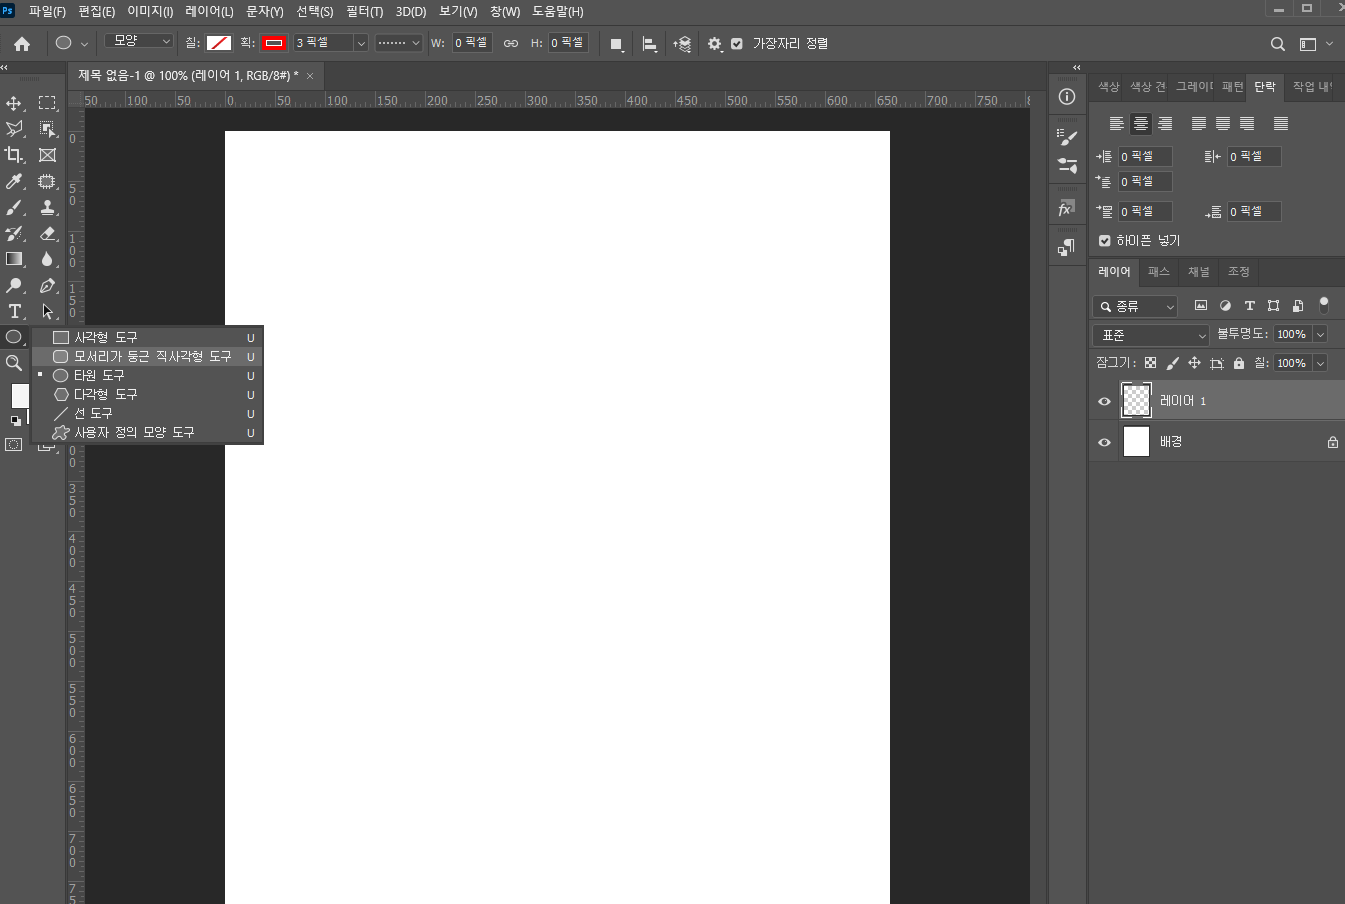Toggle lock all padlock in 잠그기 row

point(1239,363)
